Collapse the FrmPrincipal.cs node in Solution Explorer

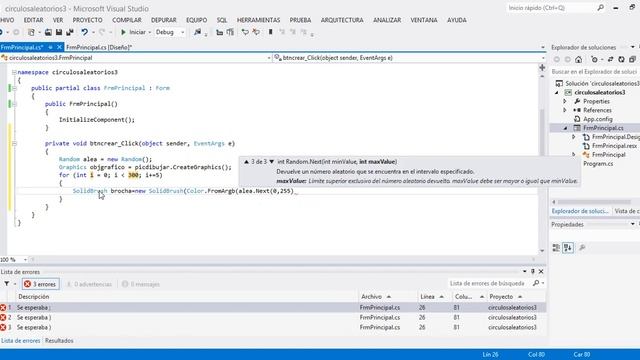[x=565, y=128]
